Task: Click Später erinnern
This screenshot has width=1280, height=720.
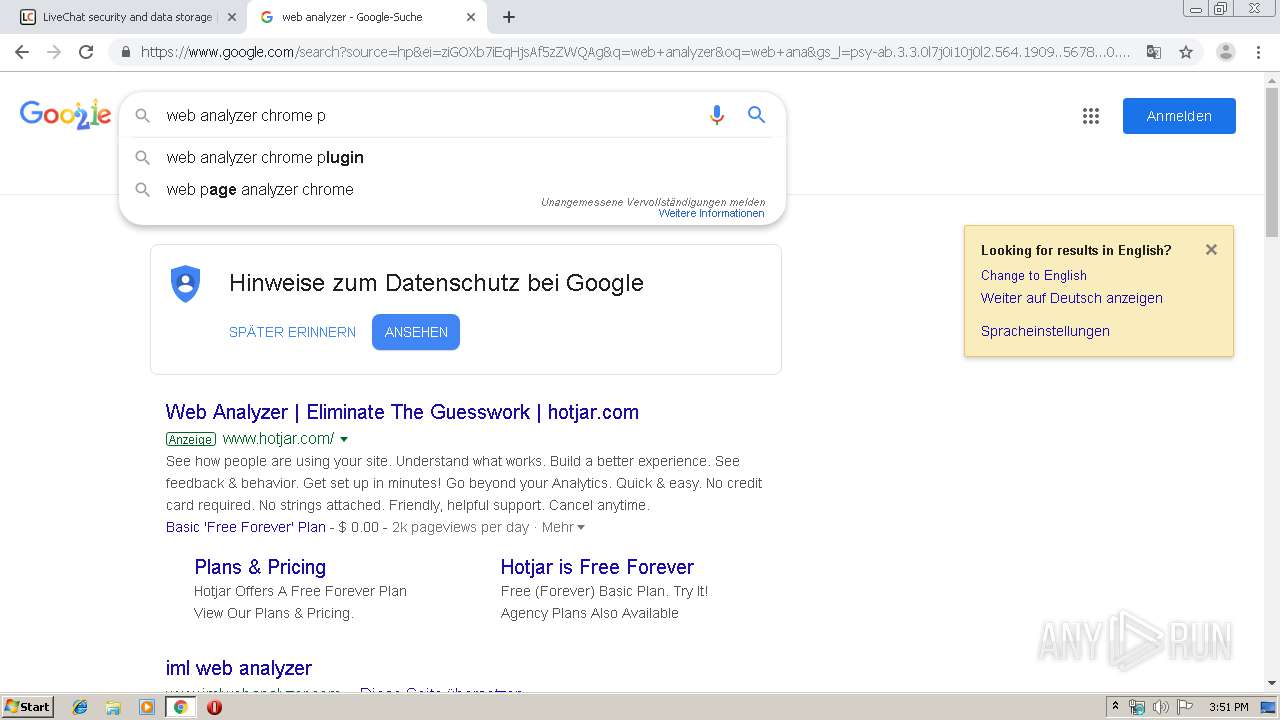Action: pyautogui.click(x=292, y=332)
